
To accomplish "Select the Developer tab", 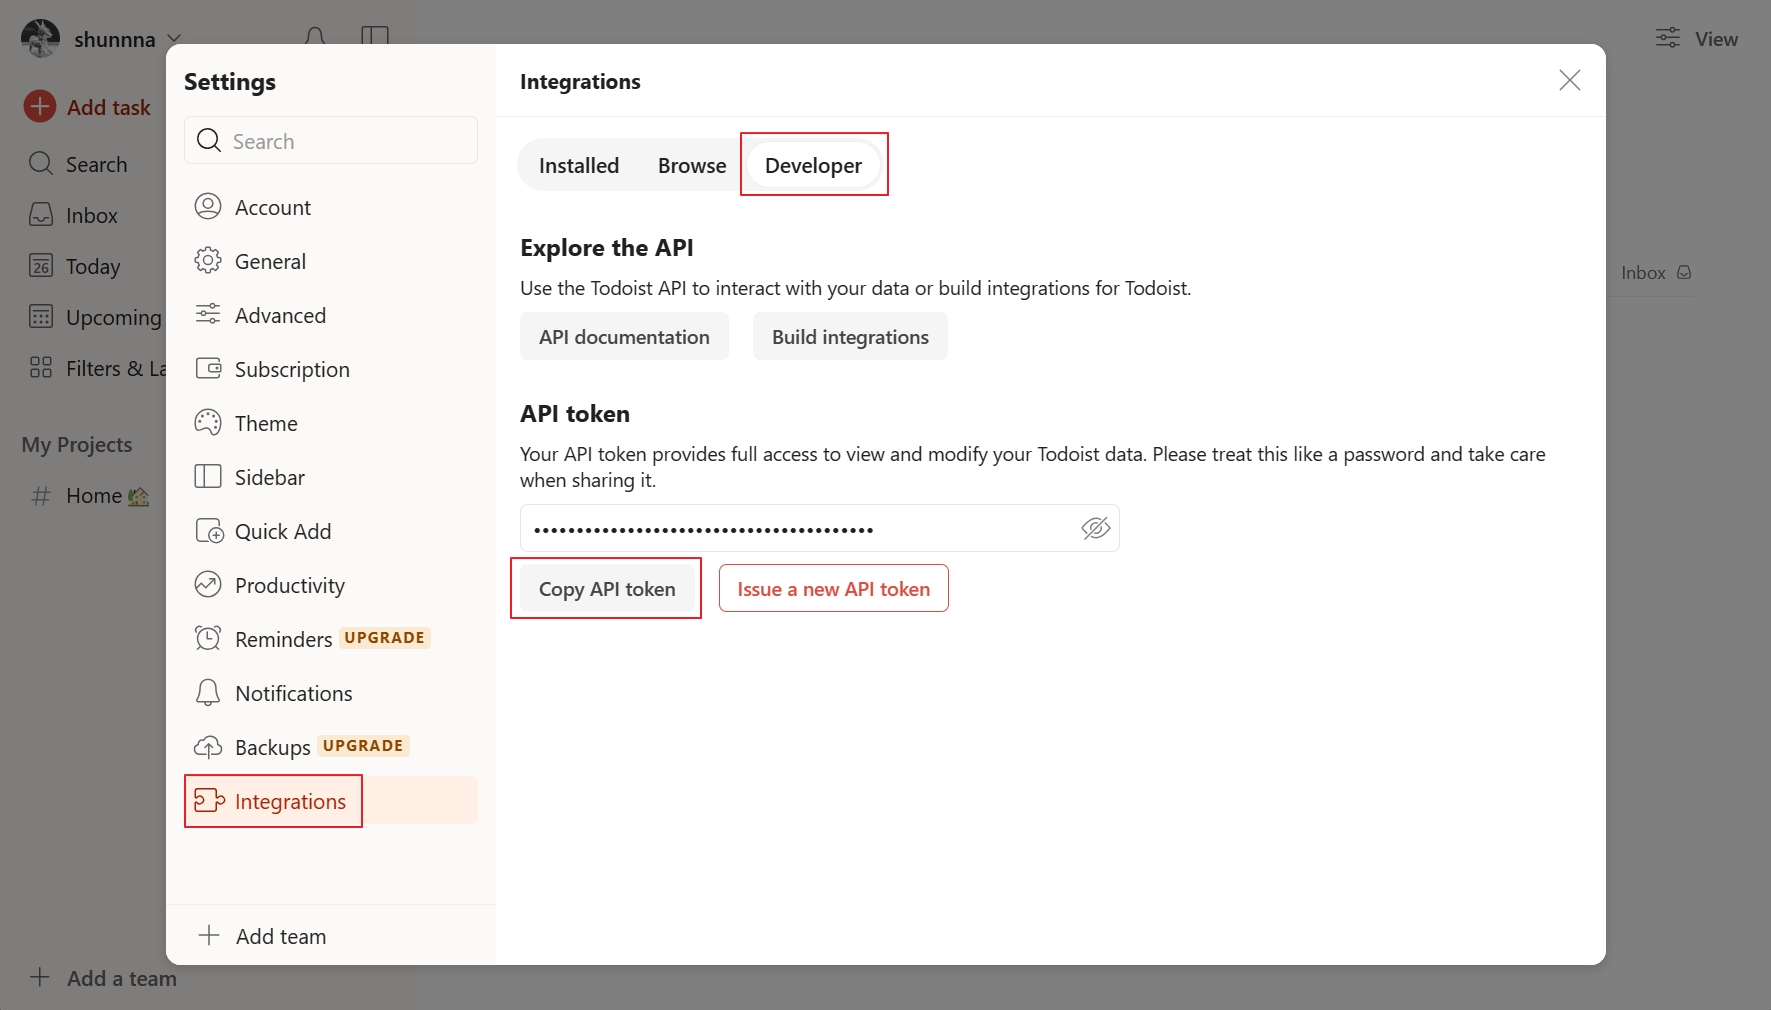I will 813,166.
